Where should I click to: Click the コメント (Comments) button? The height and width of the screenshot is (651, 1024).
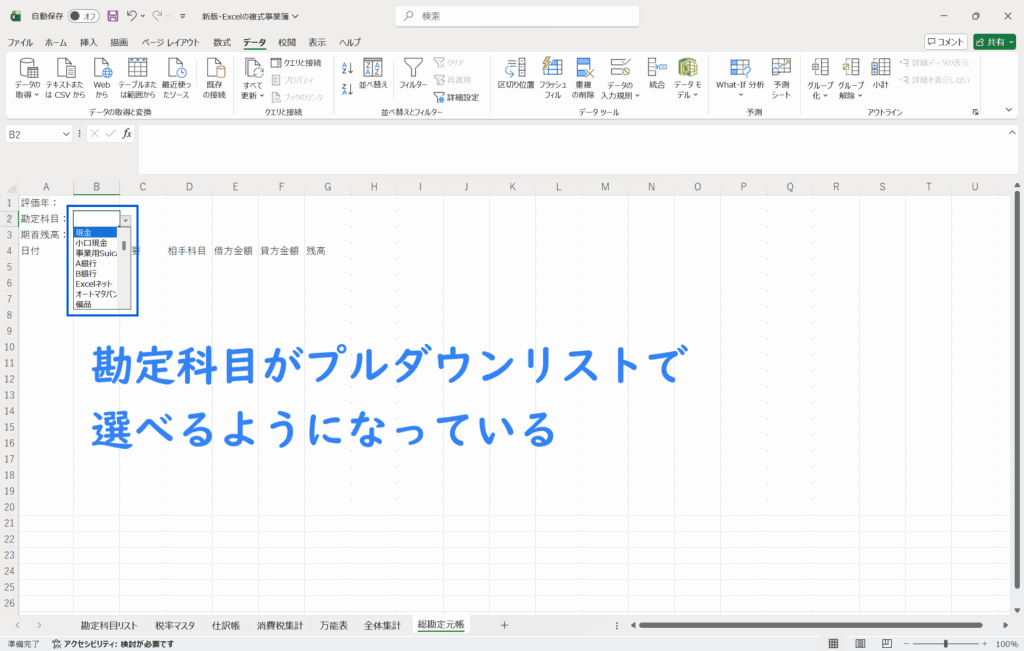946,42
